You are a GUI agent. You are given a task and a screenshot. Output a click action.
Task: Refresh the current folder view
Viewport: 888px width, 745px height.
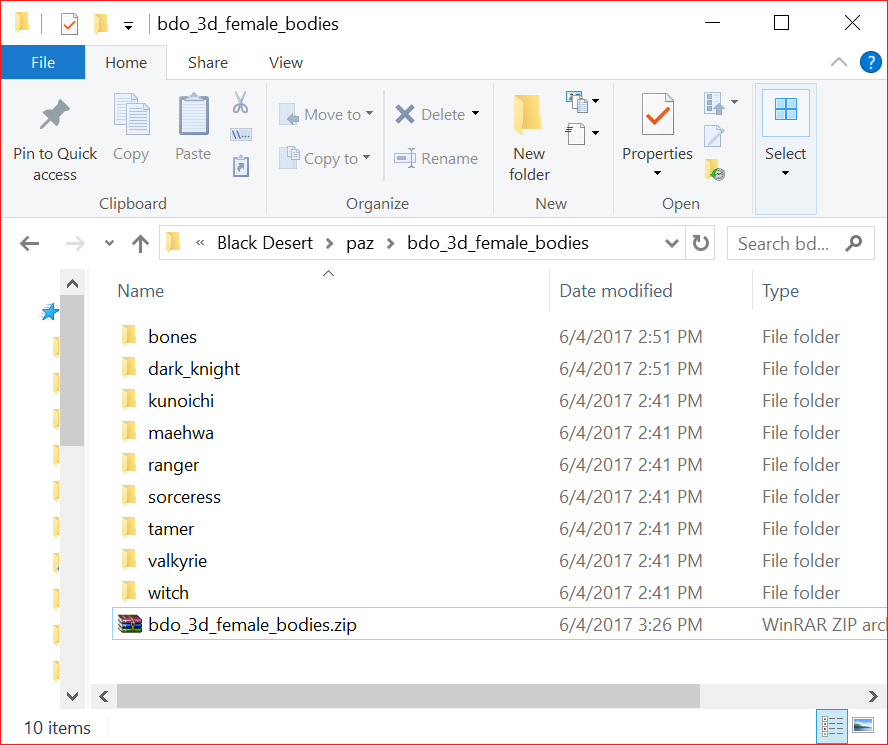pos(701,243)
